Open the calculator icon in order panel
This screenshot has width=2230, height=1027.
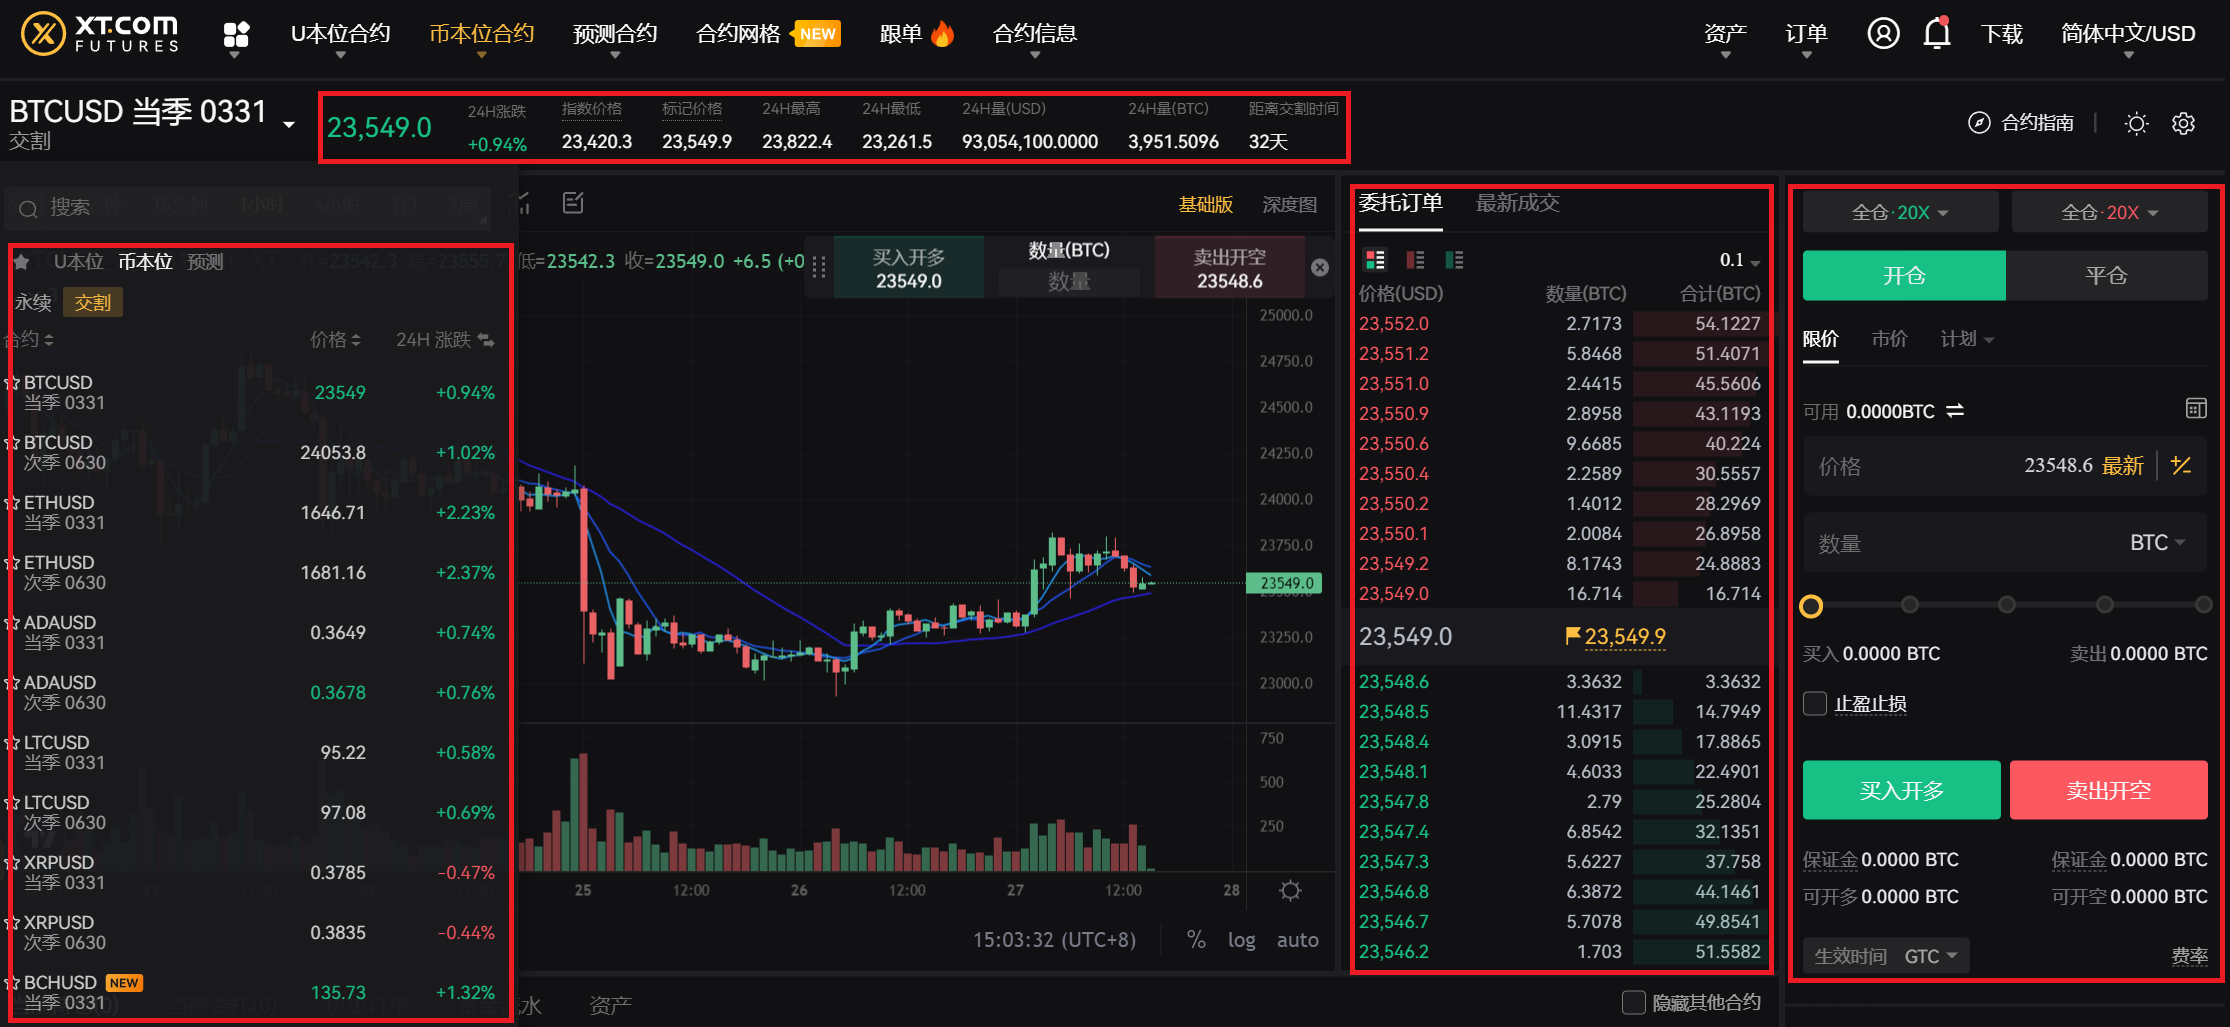click(2196, 408)
